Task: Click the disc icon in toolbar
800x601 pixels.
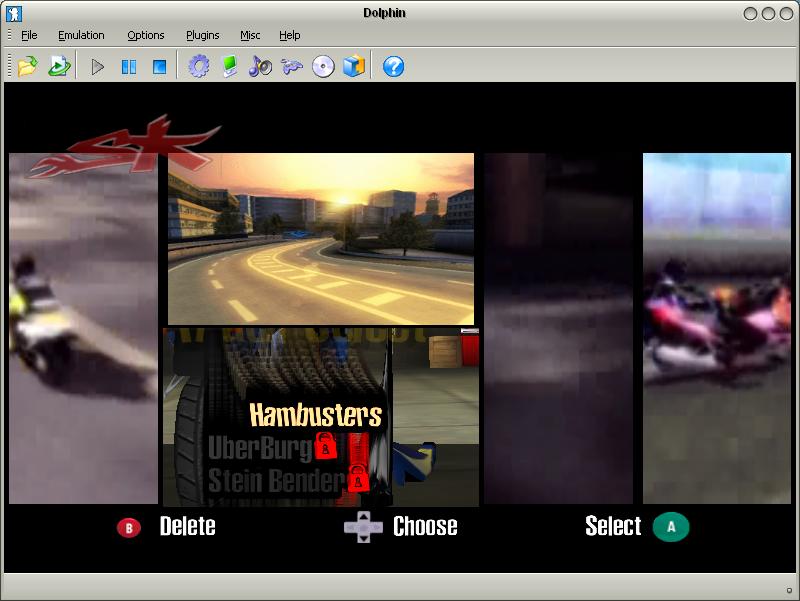Action: (x=322, y=67)
